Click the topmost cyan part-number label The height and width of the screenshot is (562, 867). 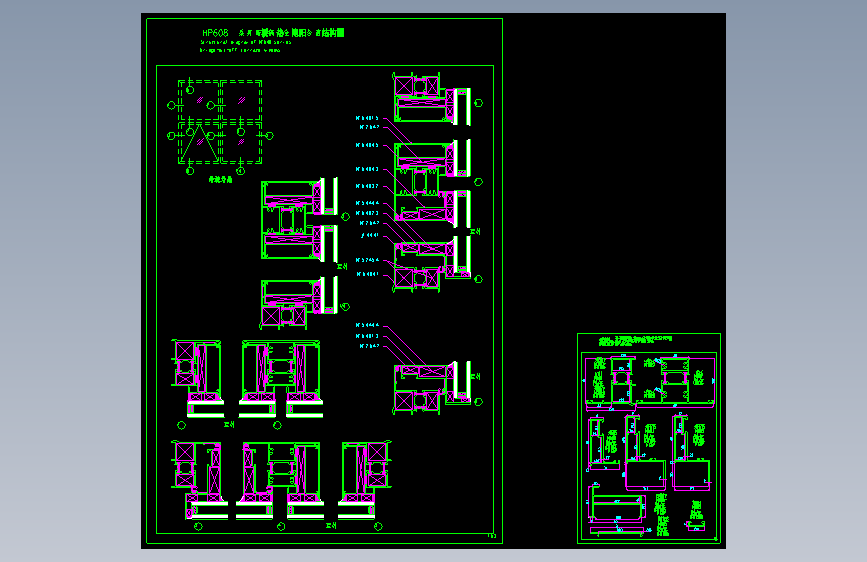point(367,118)
